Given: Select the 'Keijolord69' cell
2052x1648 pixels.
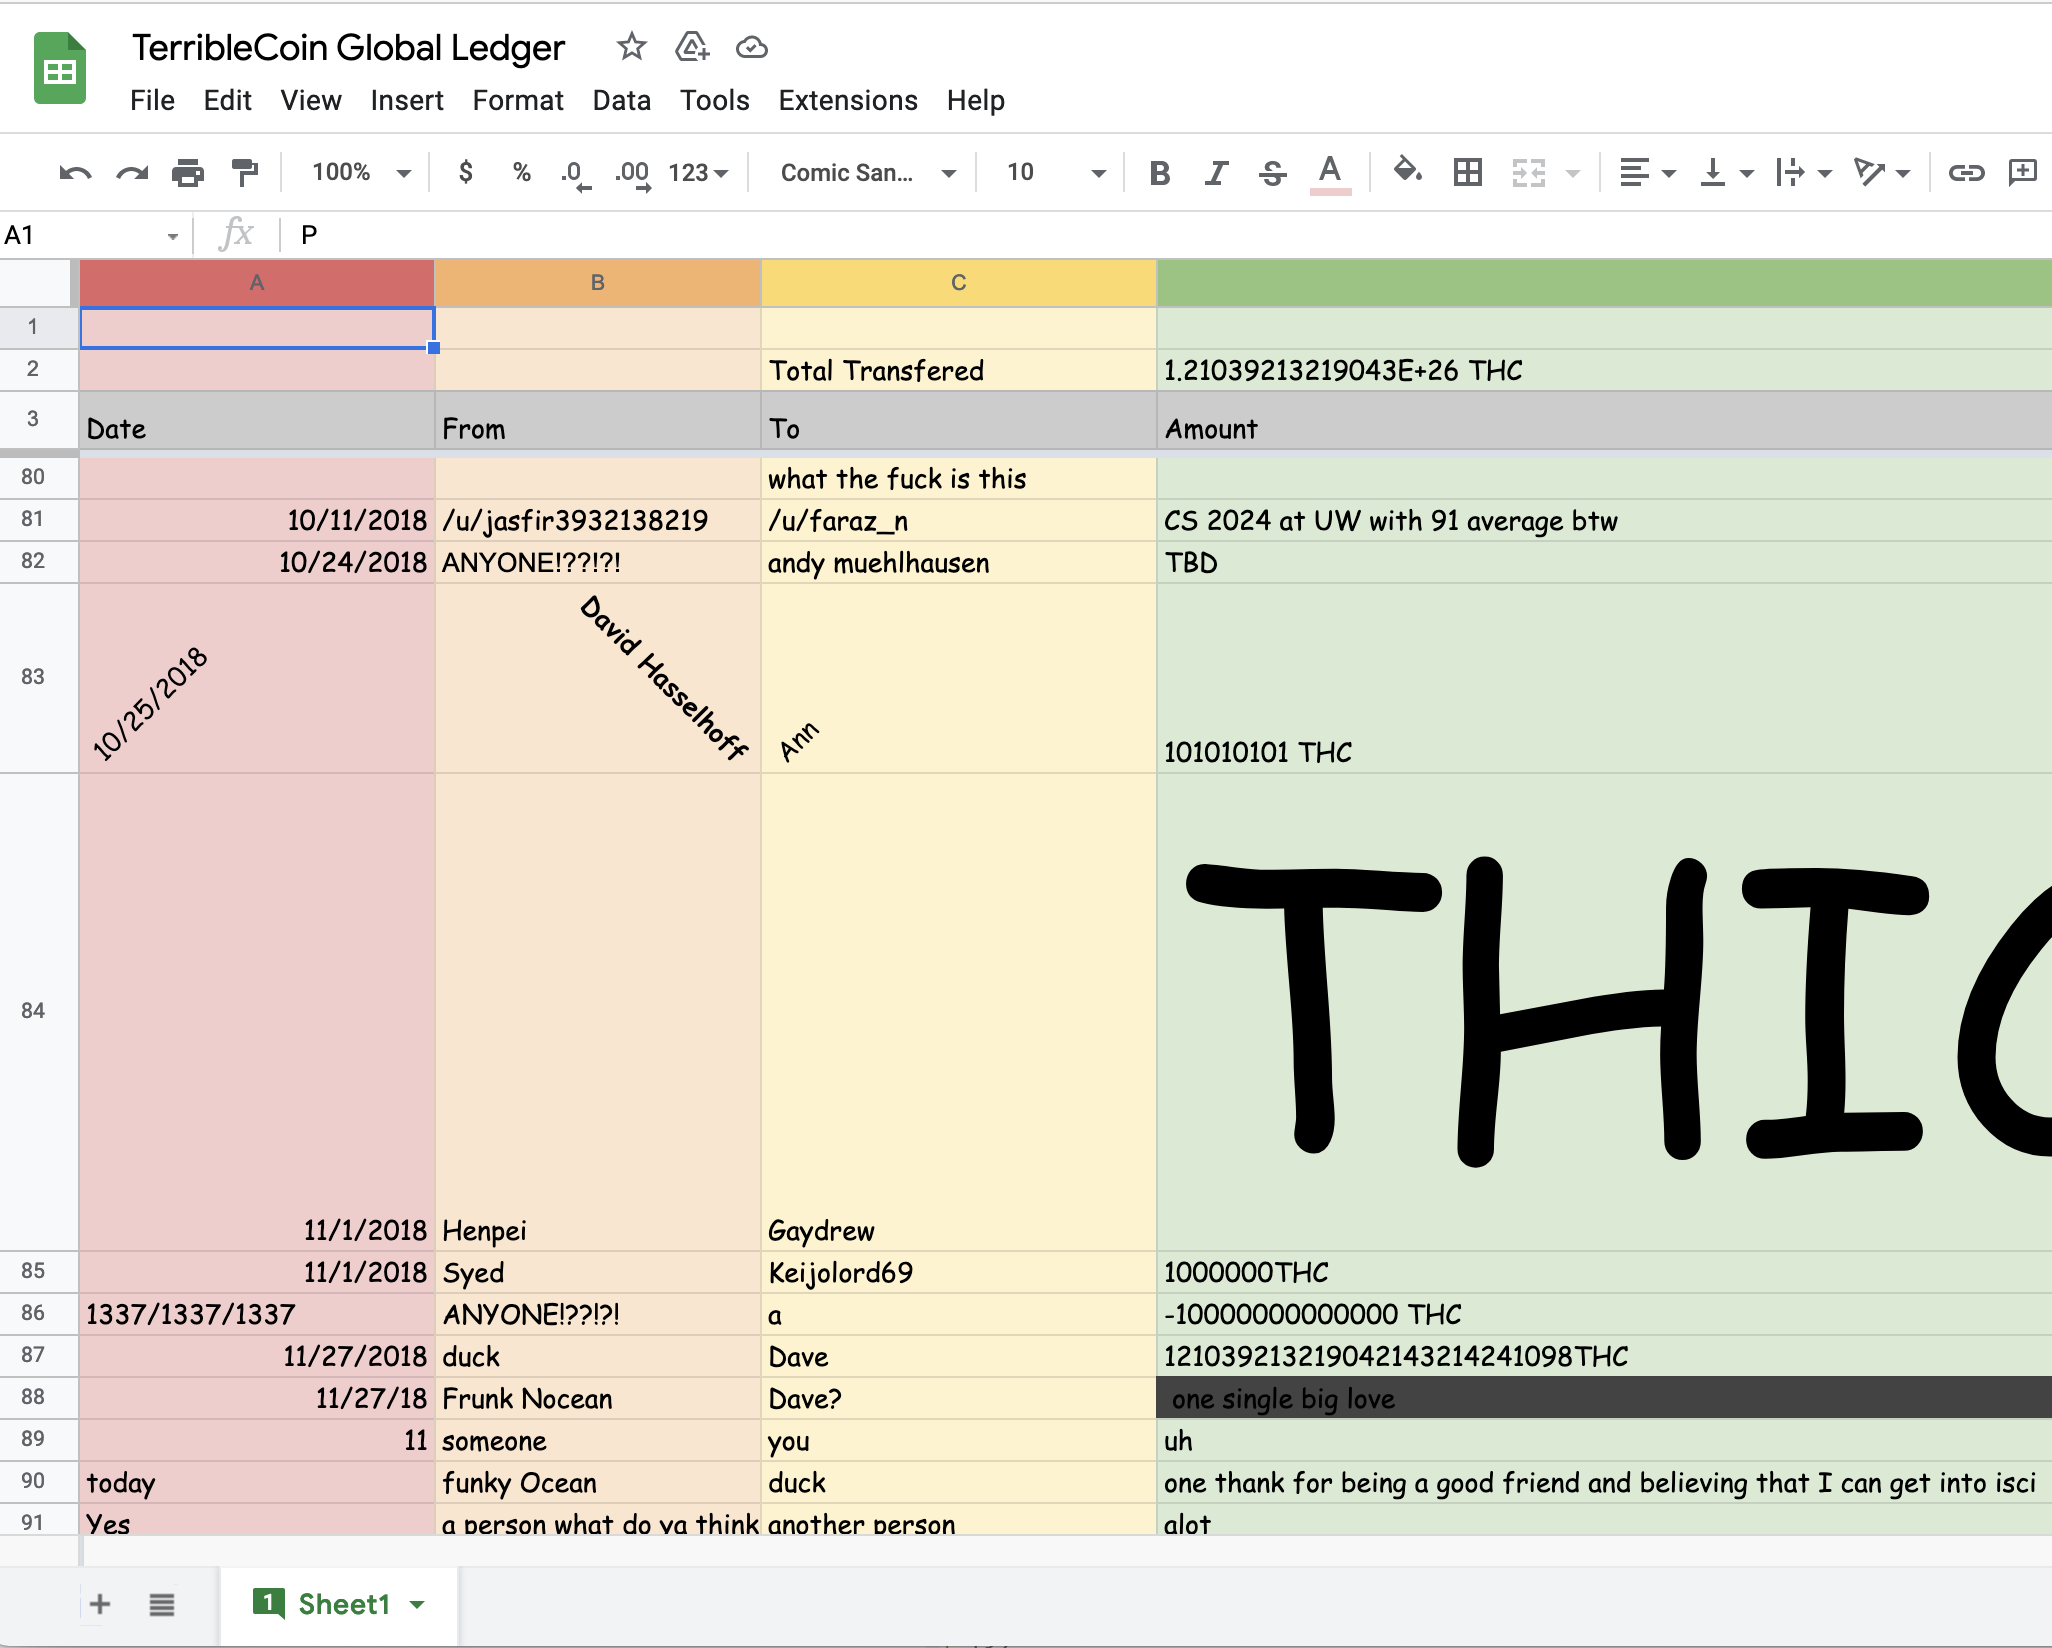Looking at the screenshot, I should (959, 1272).
